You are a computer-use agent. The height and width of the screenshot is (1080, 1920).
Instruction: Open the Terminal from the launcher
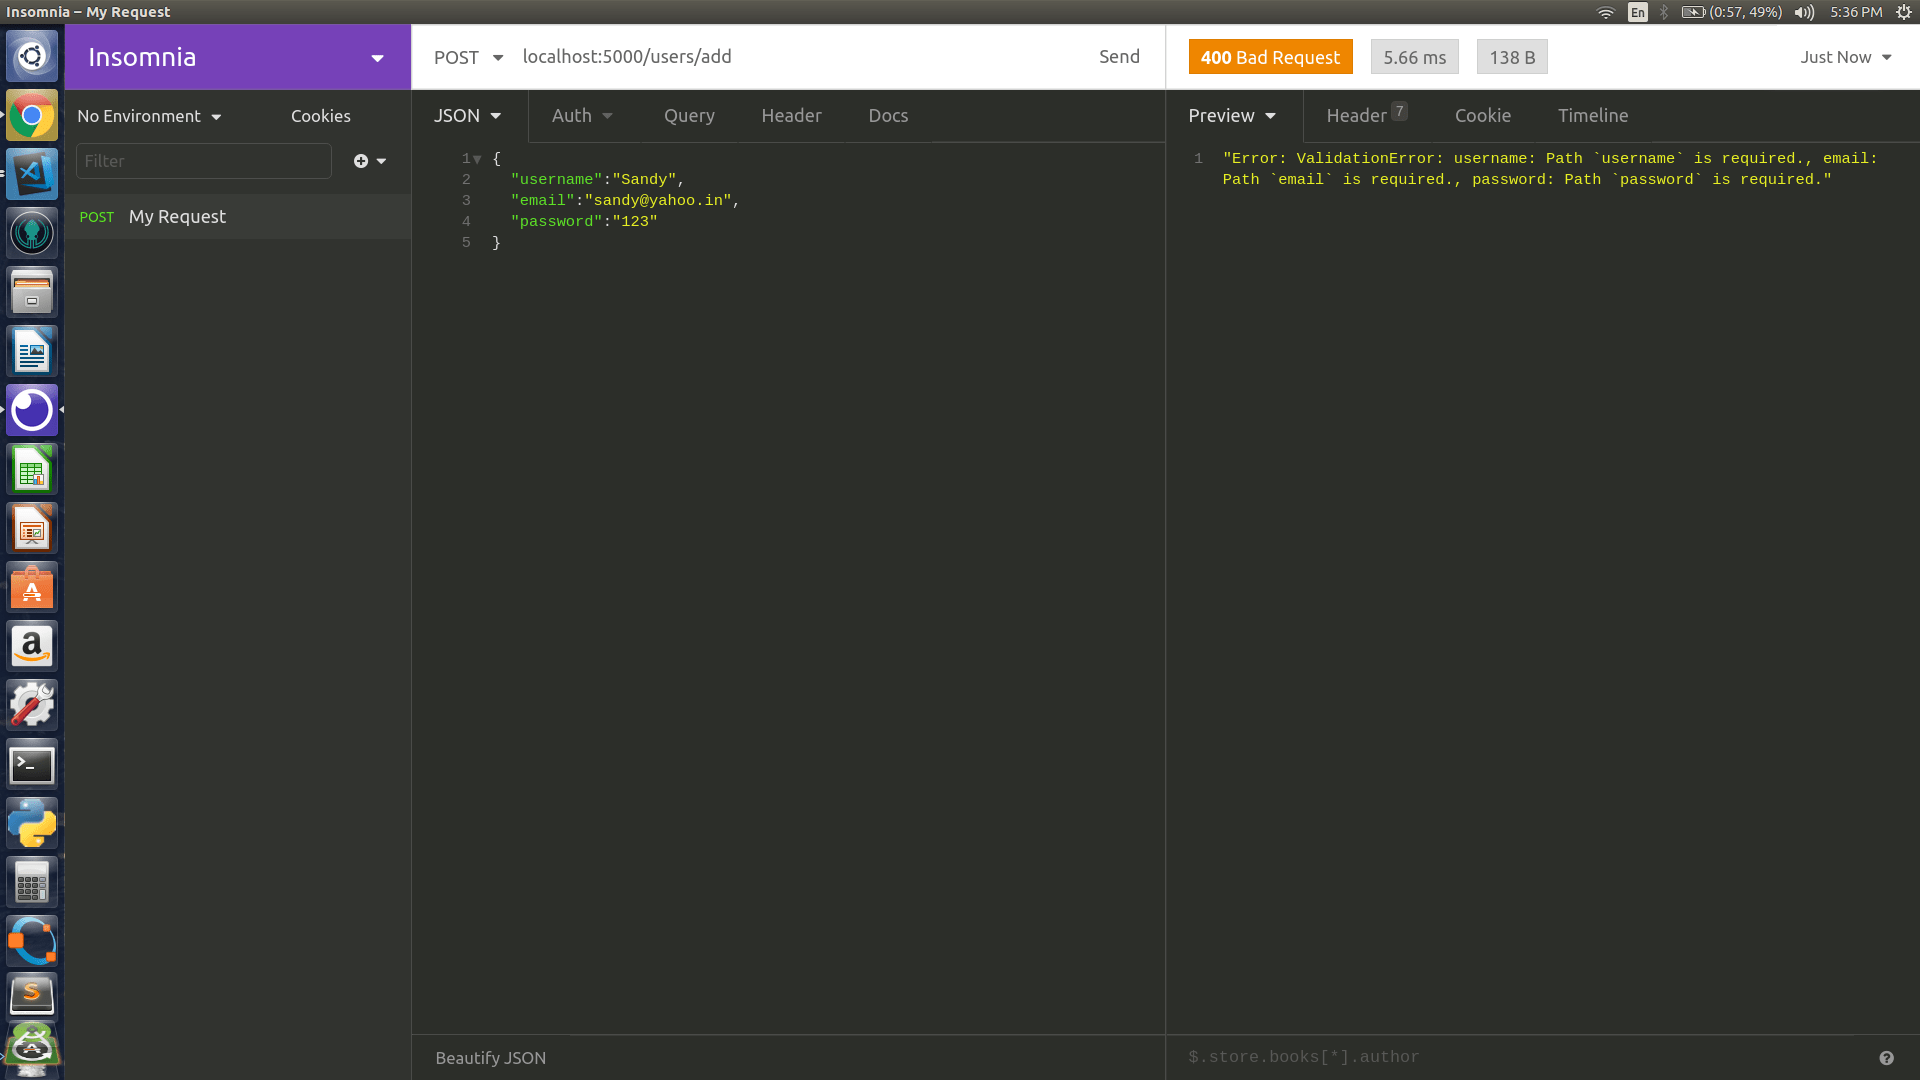point(31,764)
